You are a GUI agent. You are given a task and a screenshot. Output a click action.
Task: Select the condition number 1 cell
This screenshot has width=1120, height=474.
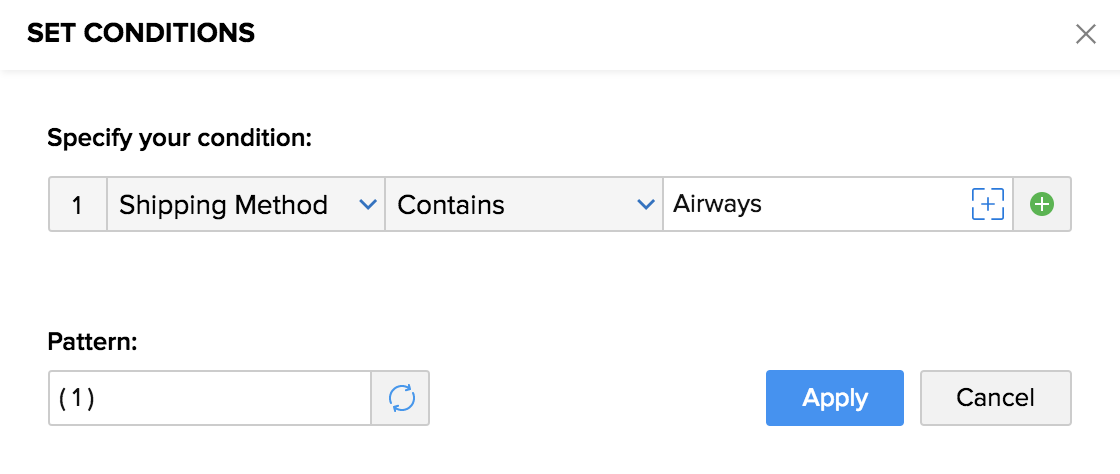78,205
